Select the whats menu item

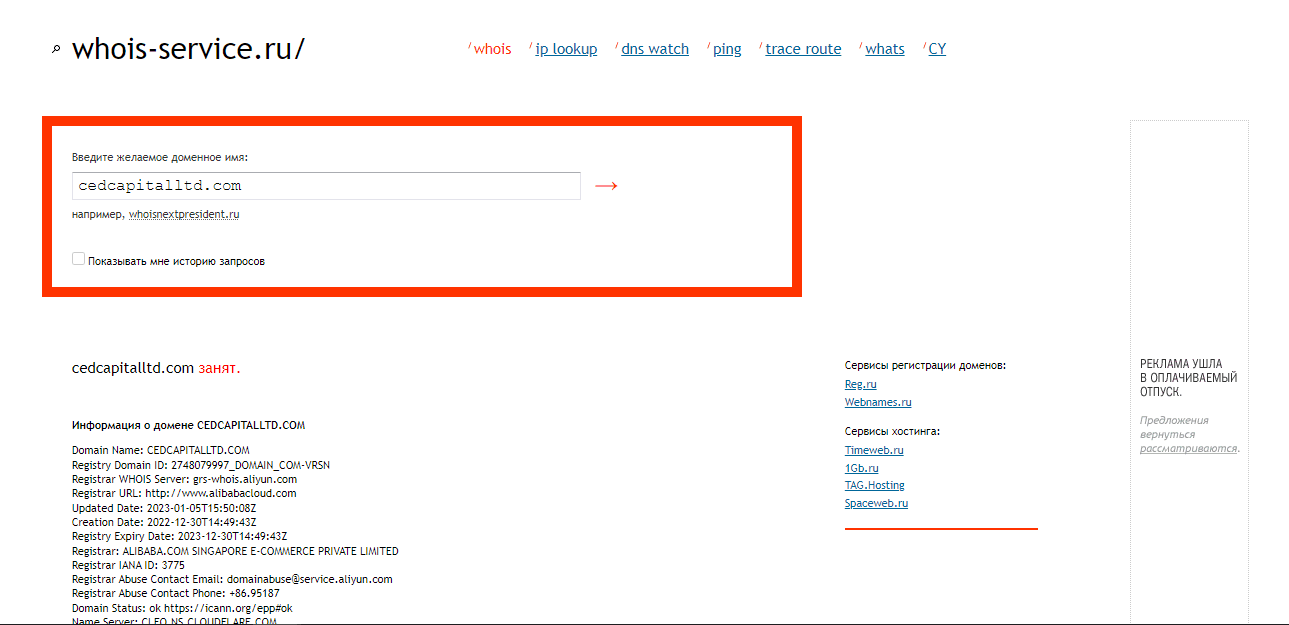885,49
